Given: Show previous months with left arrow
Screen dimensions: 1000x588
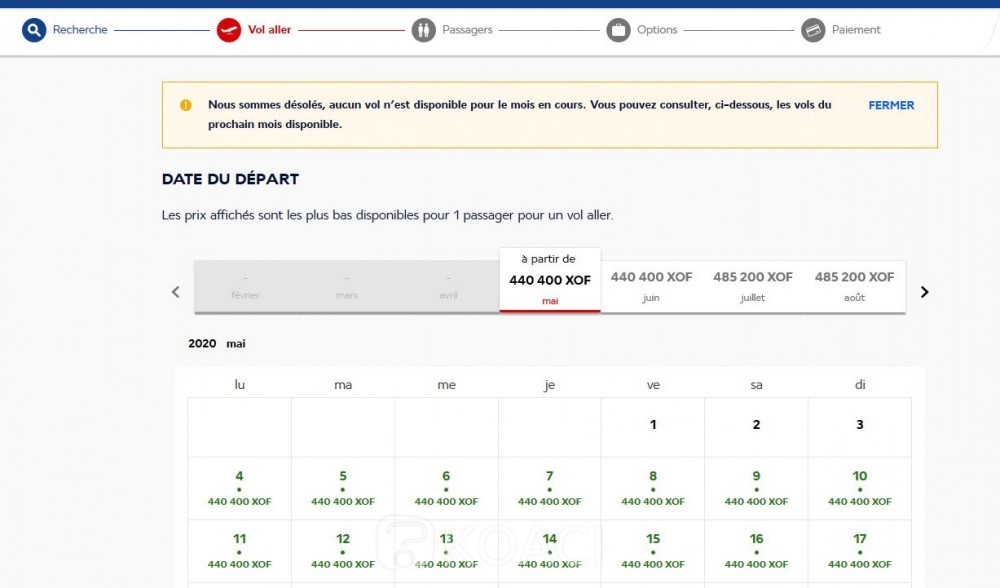Looking at the screenshot, I should tap(176, 292).
